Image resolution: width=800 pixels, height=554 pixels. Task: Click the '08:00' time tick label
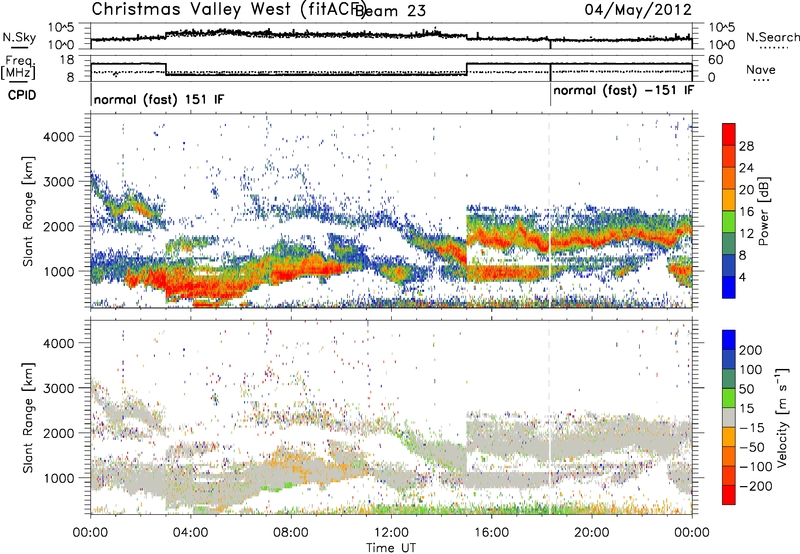click(291, 533)
